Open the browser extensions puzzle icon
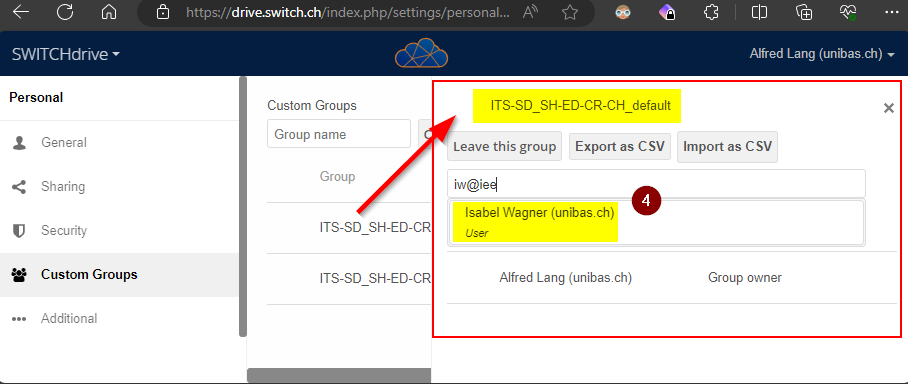The height and width of the screenshot is (384, 908). (711, 12)
